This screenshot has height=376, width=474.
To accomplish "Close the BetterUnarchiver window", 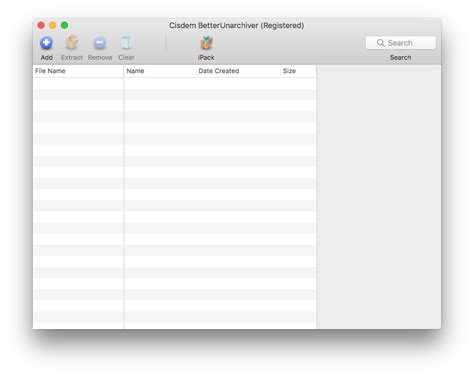I will tap(41, 25).
